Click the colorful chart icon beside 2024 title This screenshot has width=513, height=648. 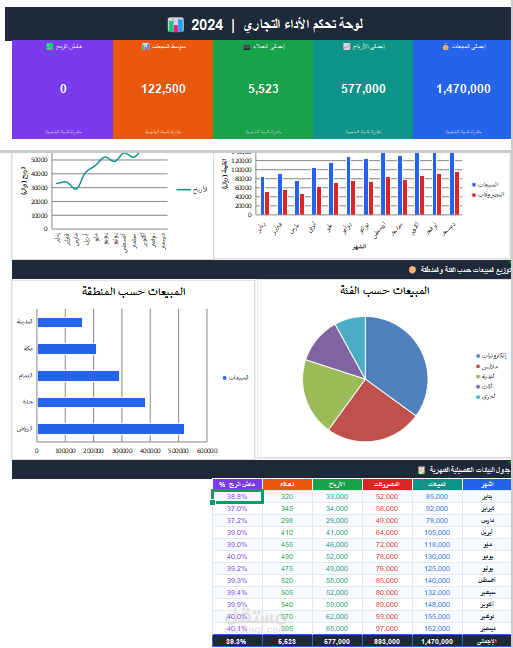(175, 25)
